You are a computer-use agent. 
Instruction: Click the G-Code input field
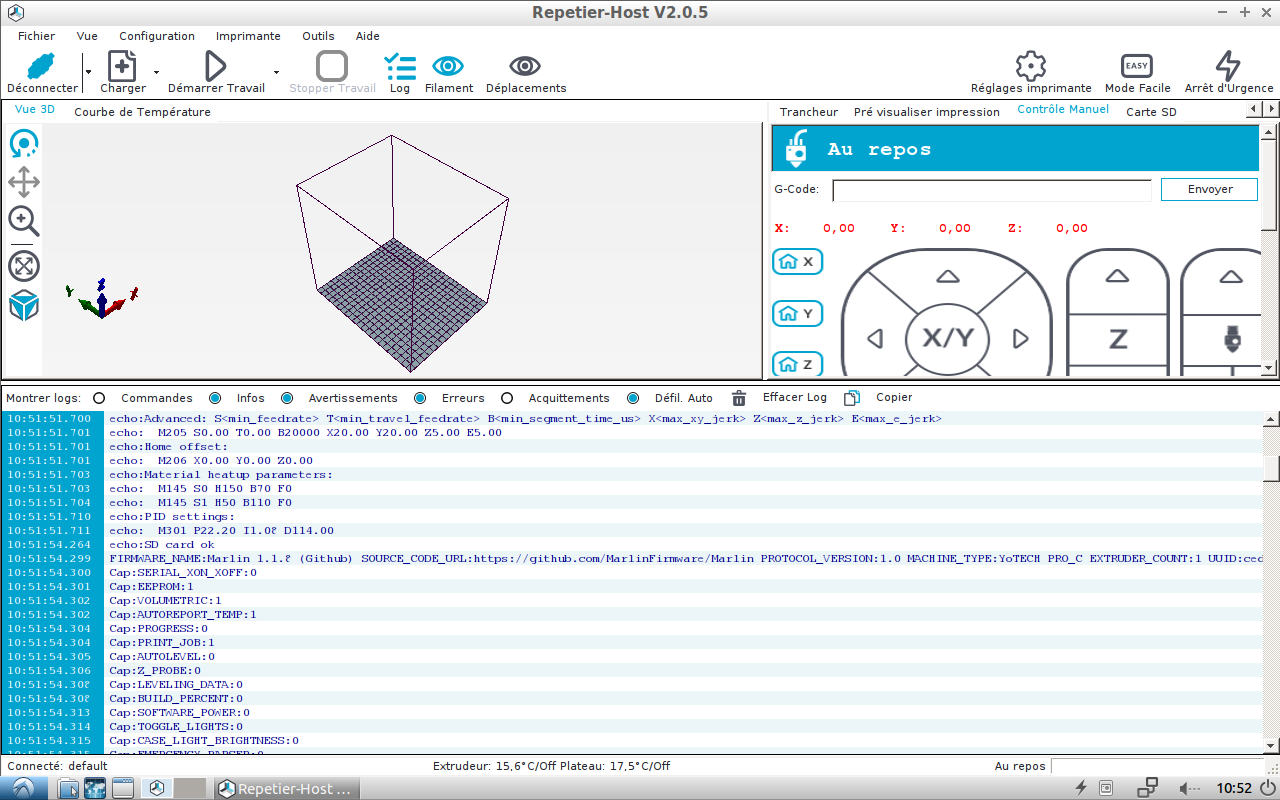[x=992, y=190]
